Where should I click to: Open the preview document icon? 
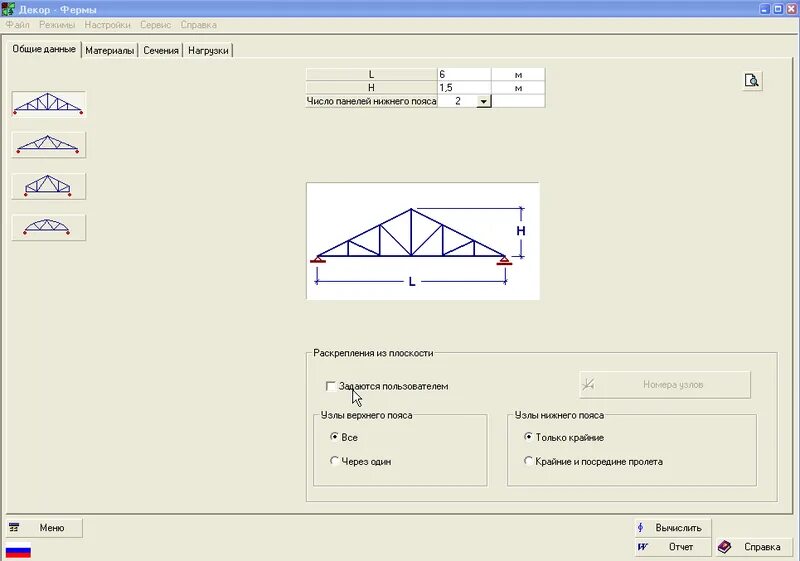point(752,80)
